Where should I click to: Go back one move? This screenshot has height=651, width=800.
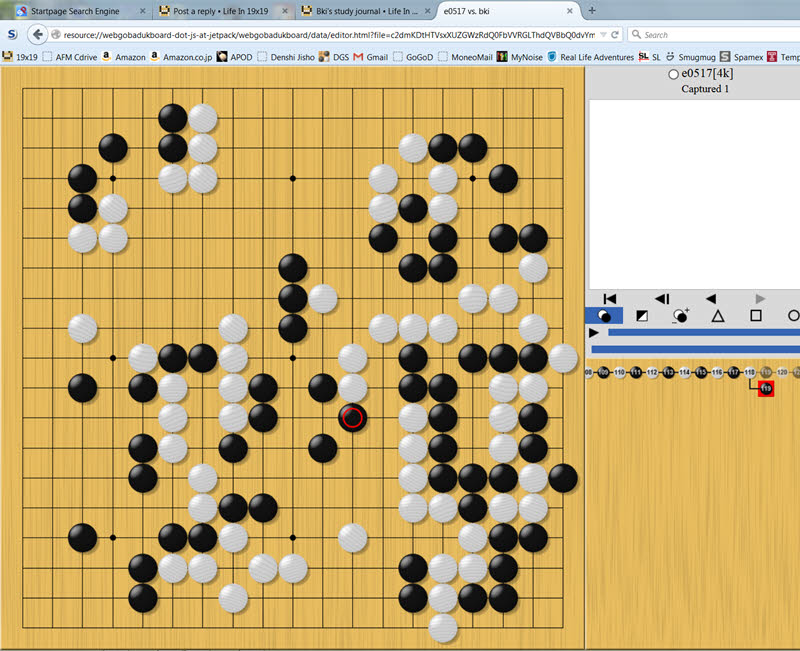coord(711,298)
